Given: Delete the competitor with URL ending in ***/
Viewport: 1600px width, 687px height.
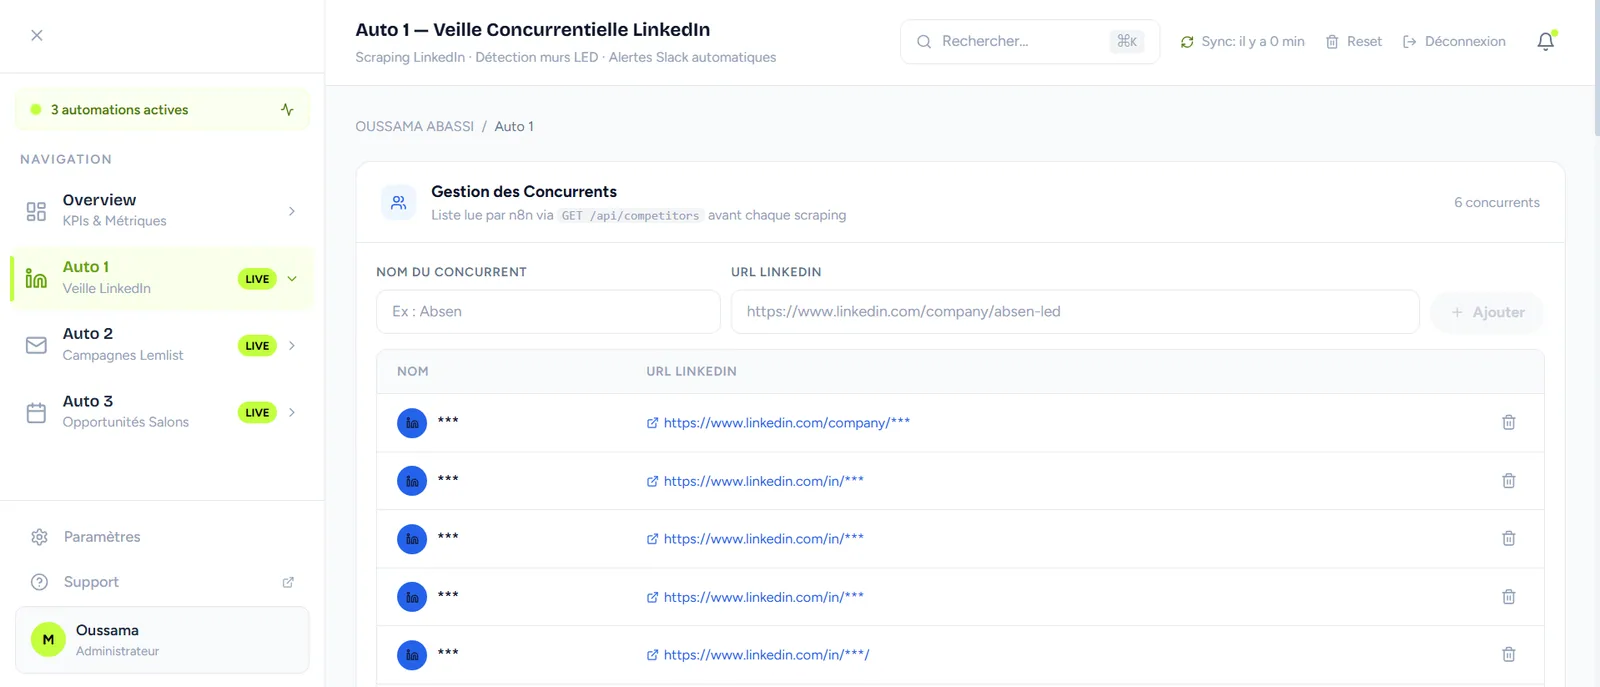Looking at the screenshot, I should click(x=1509, y=655).
